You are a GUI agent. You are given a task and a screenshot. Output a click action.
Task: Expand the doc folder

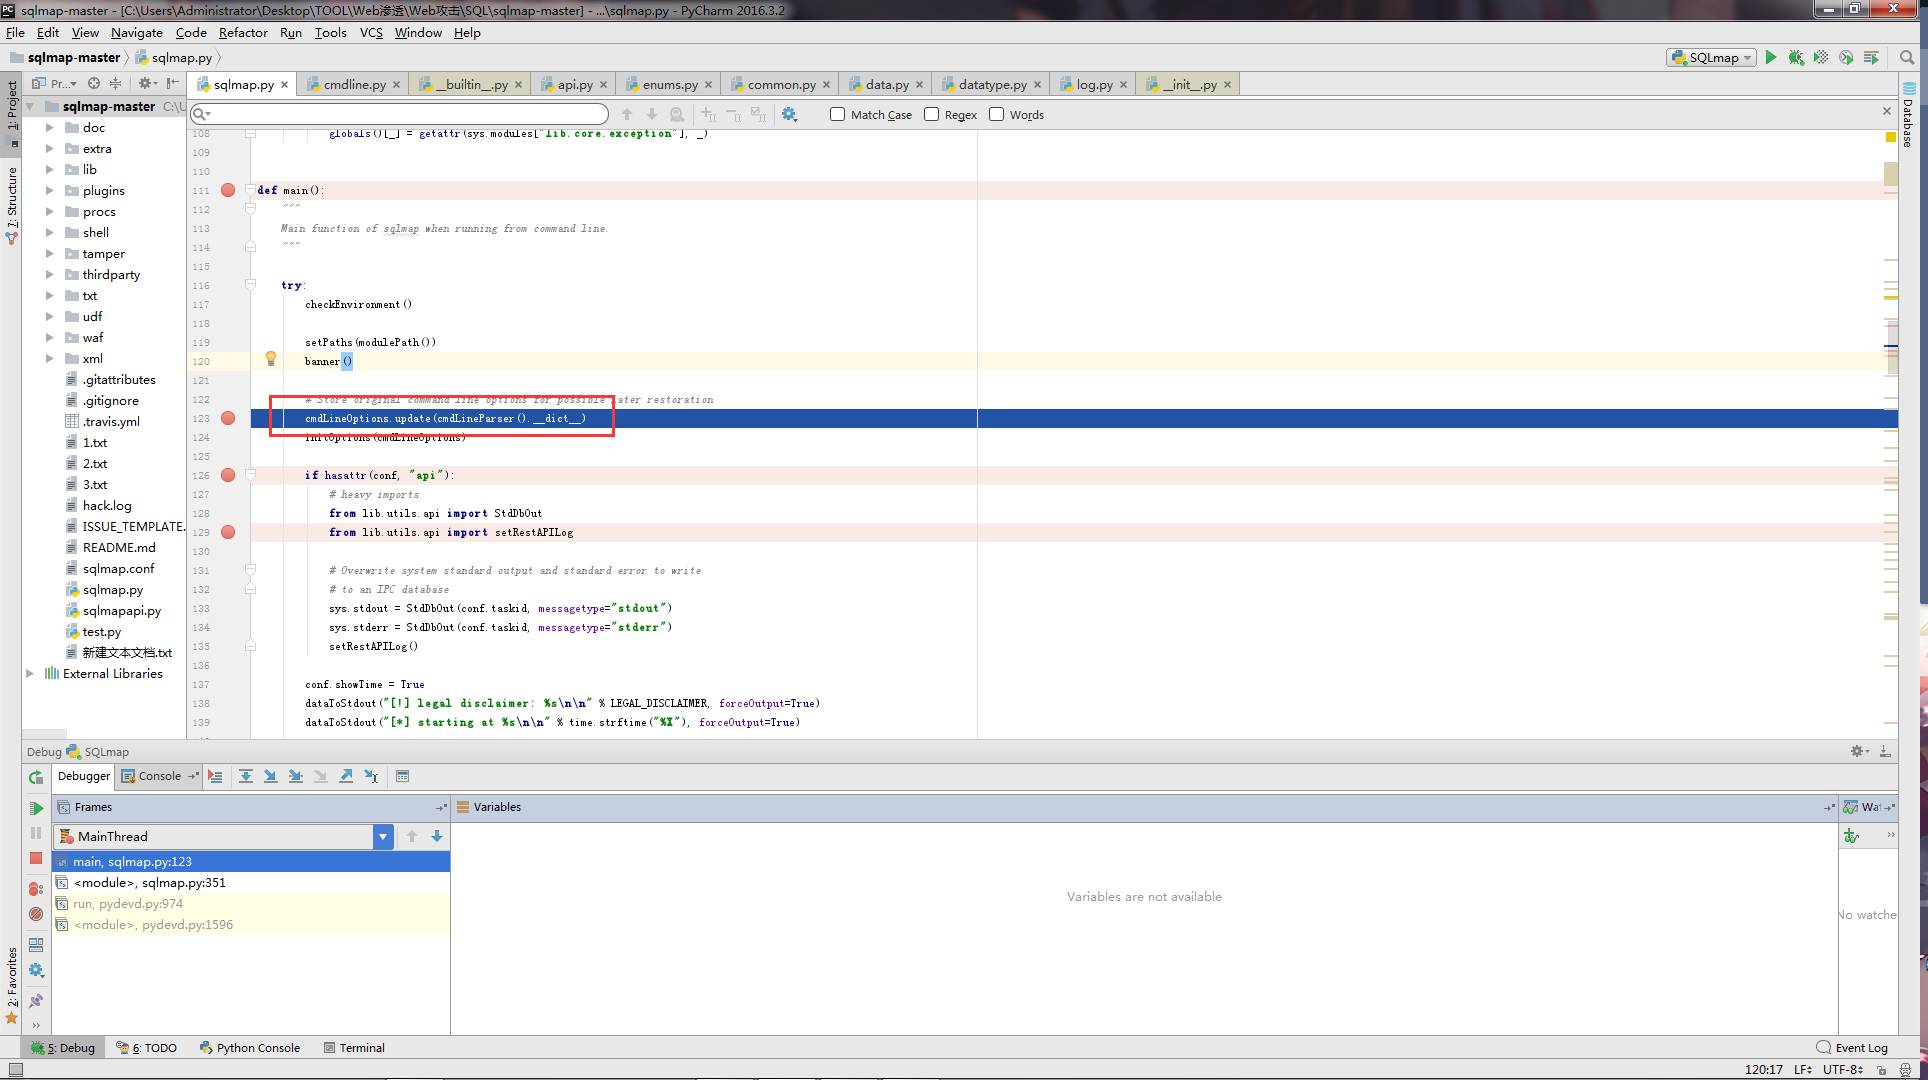pos(50,128)
